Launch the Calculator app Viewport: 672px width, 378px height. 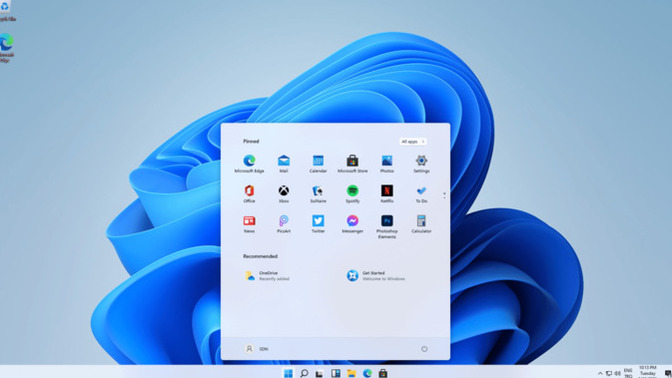(421, 224)
